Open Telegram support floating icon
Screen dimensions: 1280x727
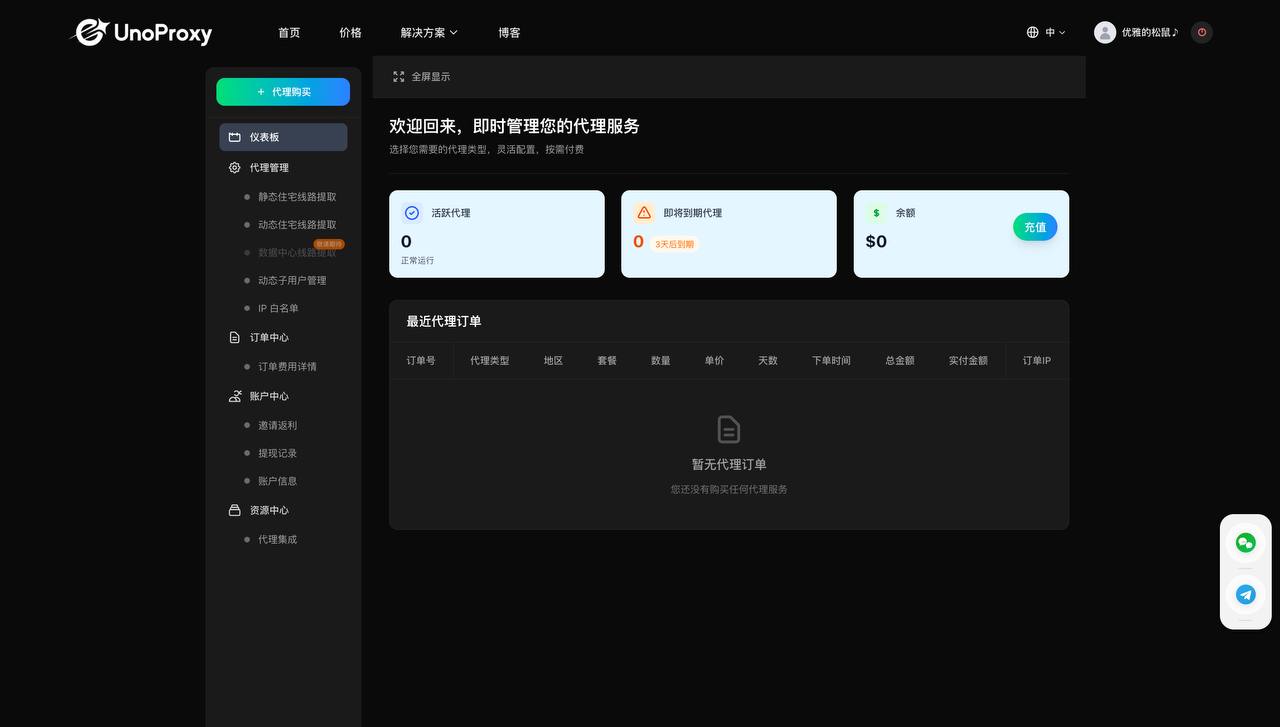click(x=1246, y=594)
